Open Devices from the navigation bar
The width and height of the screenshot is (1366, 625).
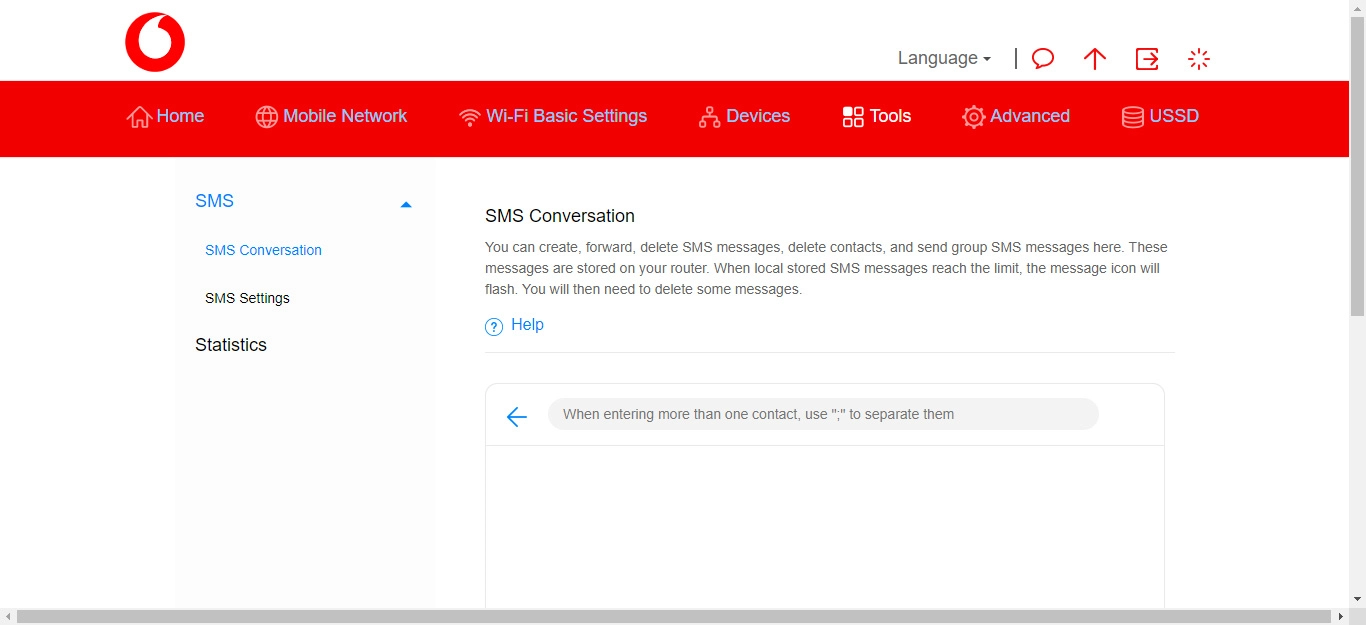[x=744, y=116]
